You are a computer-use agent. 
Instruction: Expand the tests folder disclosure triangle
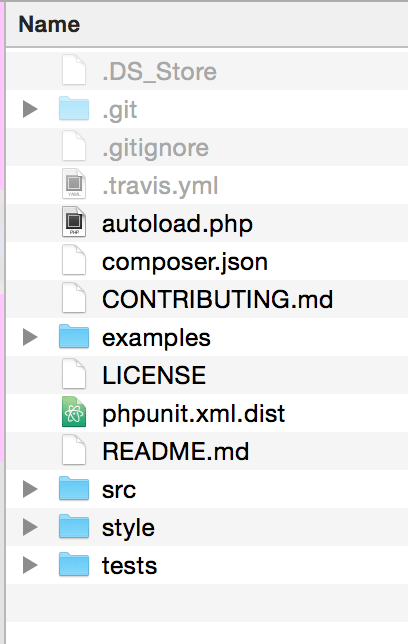(30, 565)
